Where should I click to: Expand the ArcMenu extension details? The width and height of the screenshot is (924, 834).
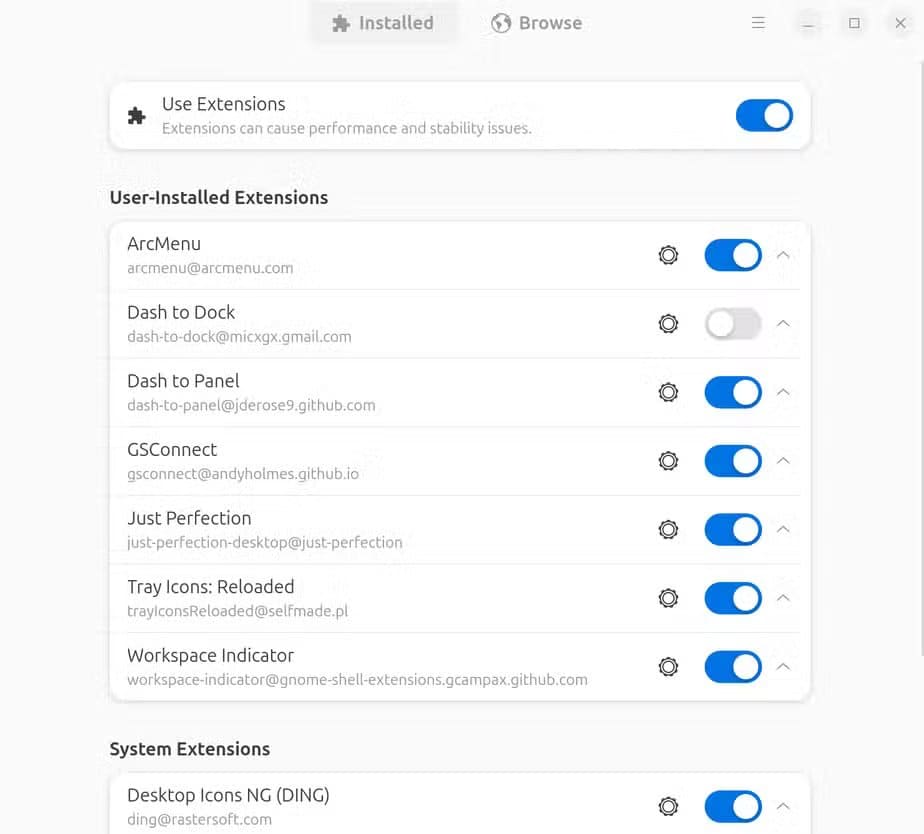pyautogui.click(x=784, y=255)
